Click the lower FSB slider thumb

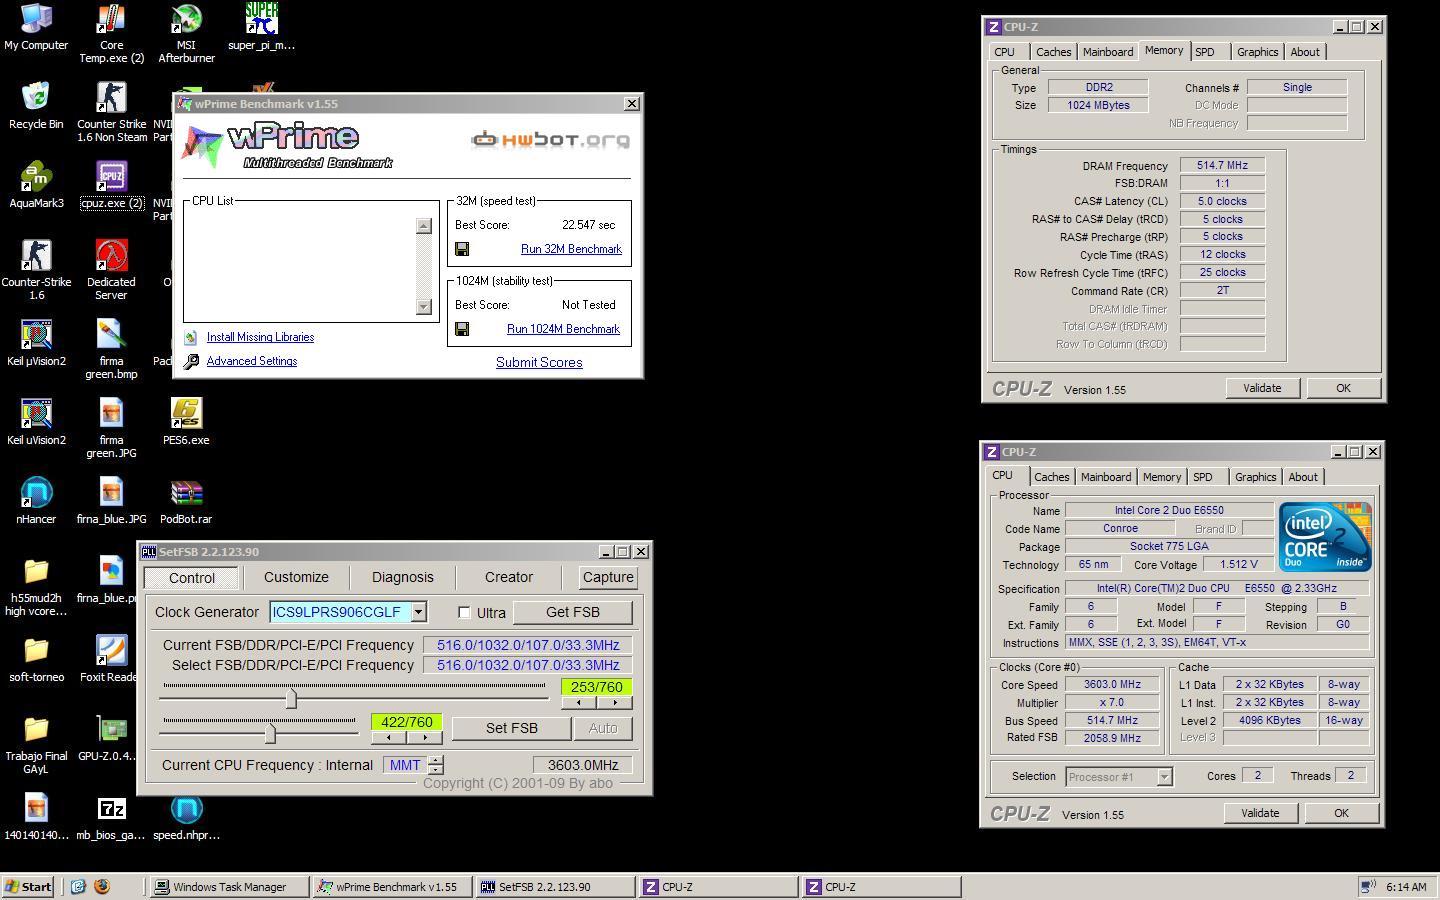coord(270,733)
